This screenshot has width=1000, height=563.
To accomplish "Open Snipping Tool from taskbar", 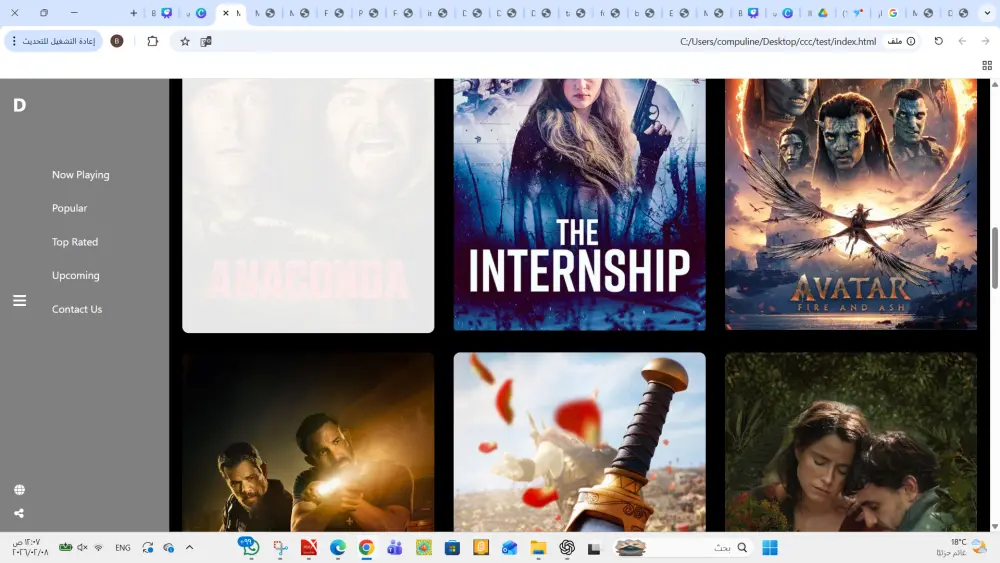I will [280, 548].
